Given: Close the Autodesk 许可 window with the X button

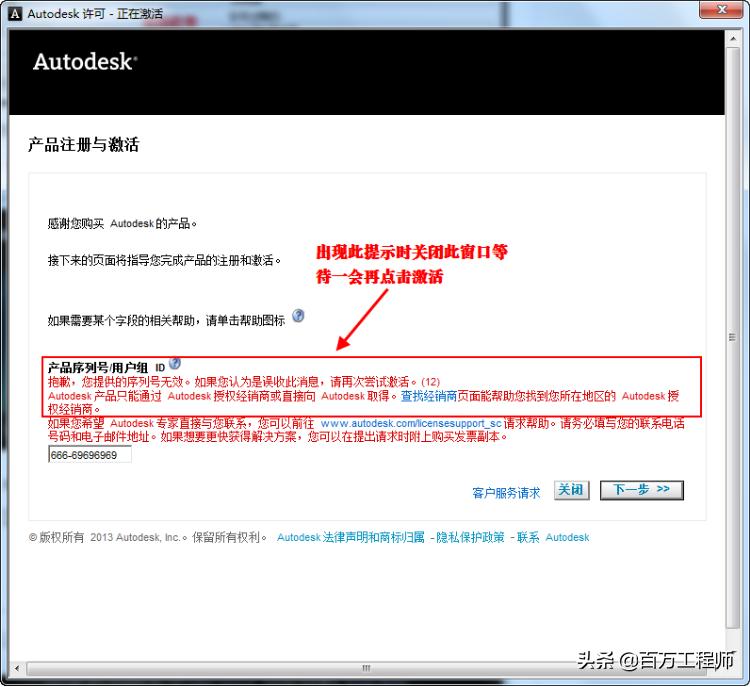Looking at the screenshot, I should pyautogui.click(x=723, y=9).
